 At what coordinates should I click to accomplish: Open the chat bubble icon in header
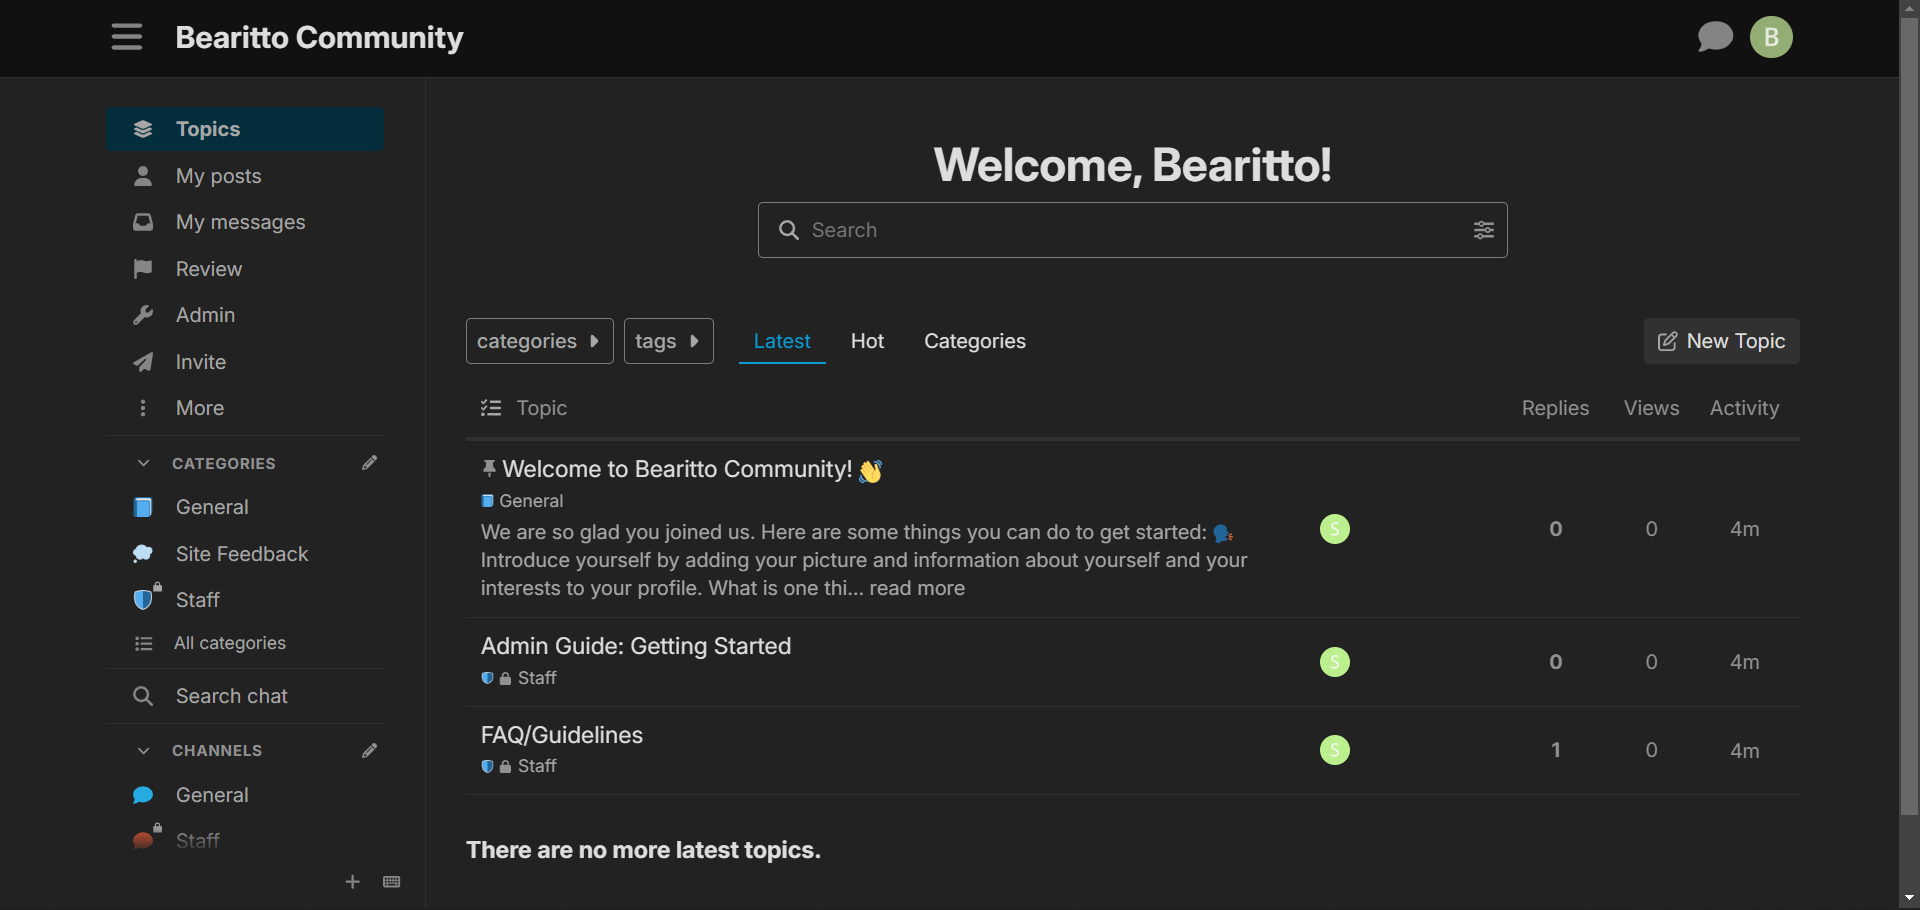pyautogui.click(x=1714, y=37)
